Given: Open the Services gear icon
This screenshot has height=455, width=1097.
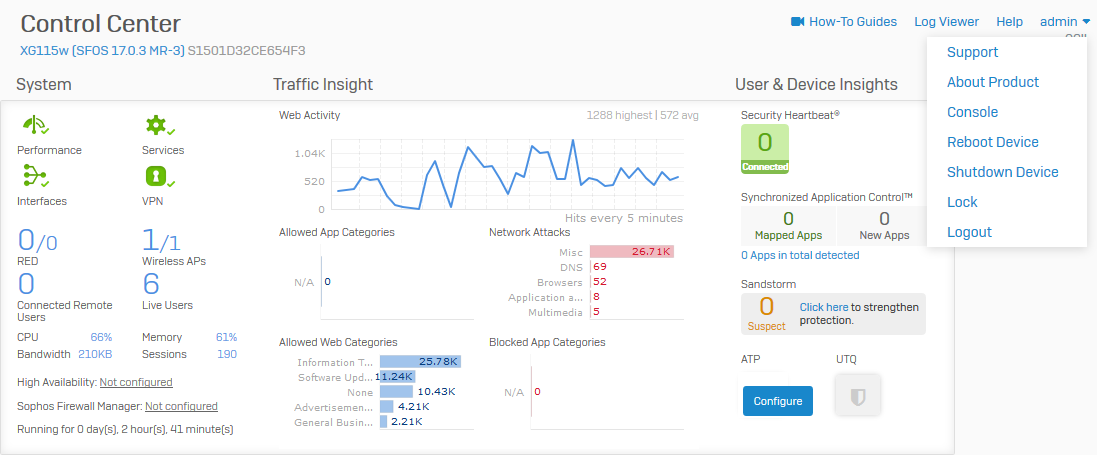Looking at the screenshot, I should coord(160,126).
